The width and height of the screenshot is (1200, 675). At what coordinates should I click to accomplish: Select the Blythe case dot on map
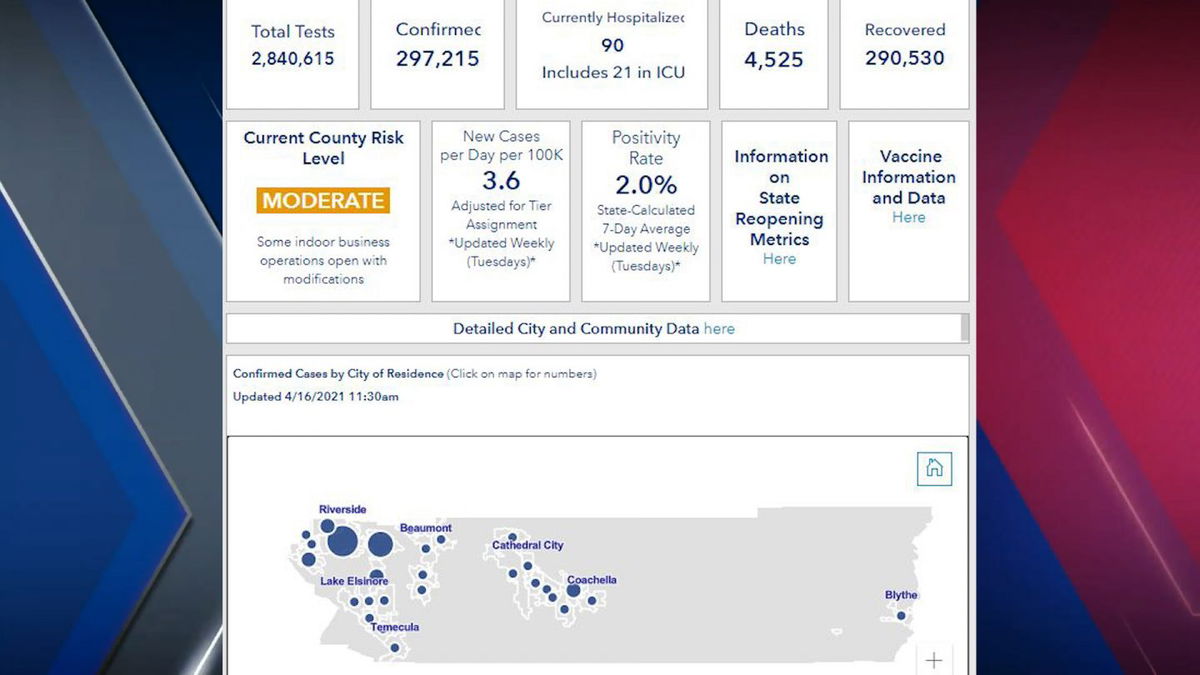(x=901, y=614)
